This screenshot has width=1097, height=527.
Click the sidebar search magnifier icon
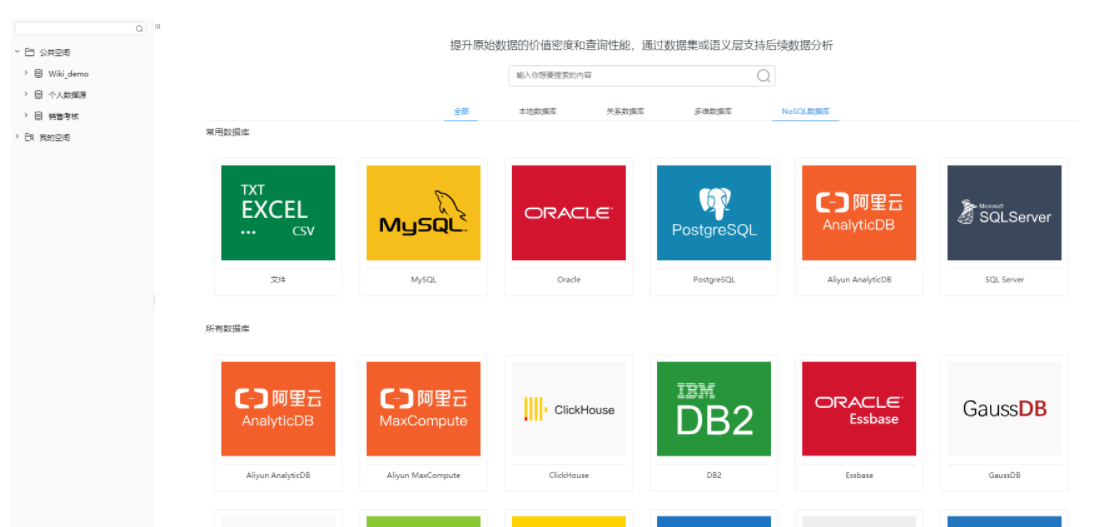[139, 29]
